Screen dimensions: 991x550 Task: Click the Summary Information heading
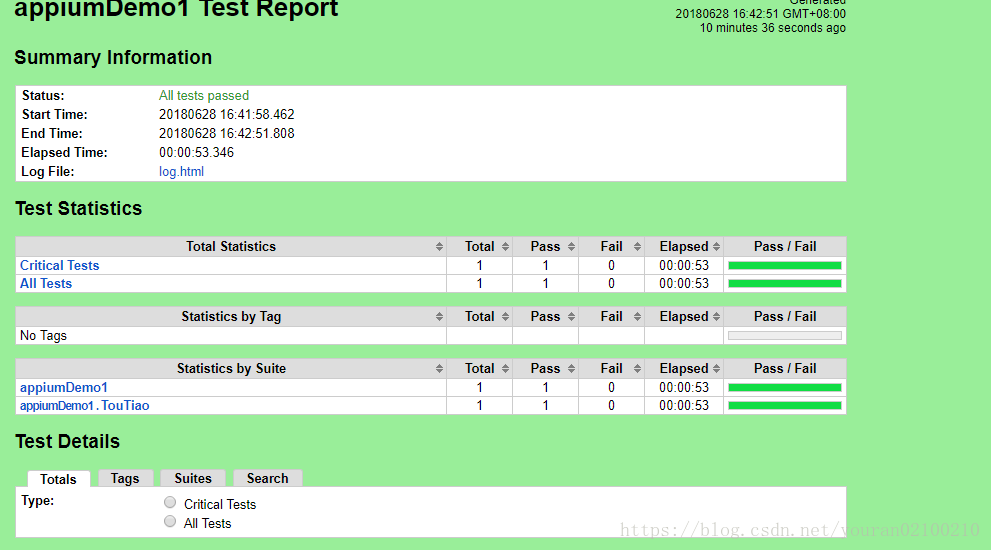(113, 58)
